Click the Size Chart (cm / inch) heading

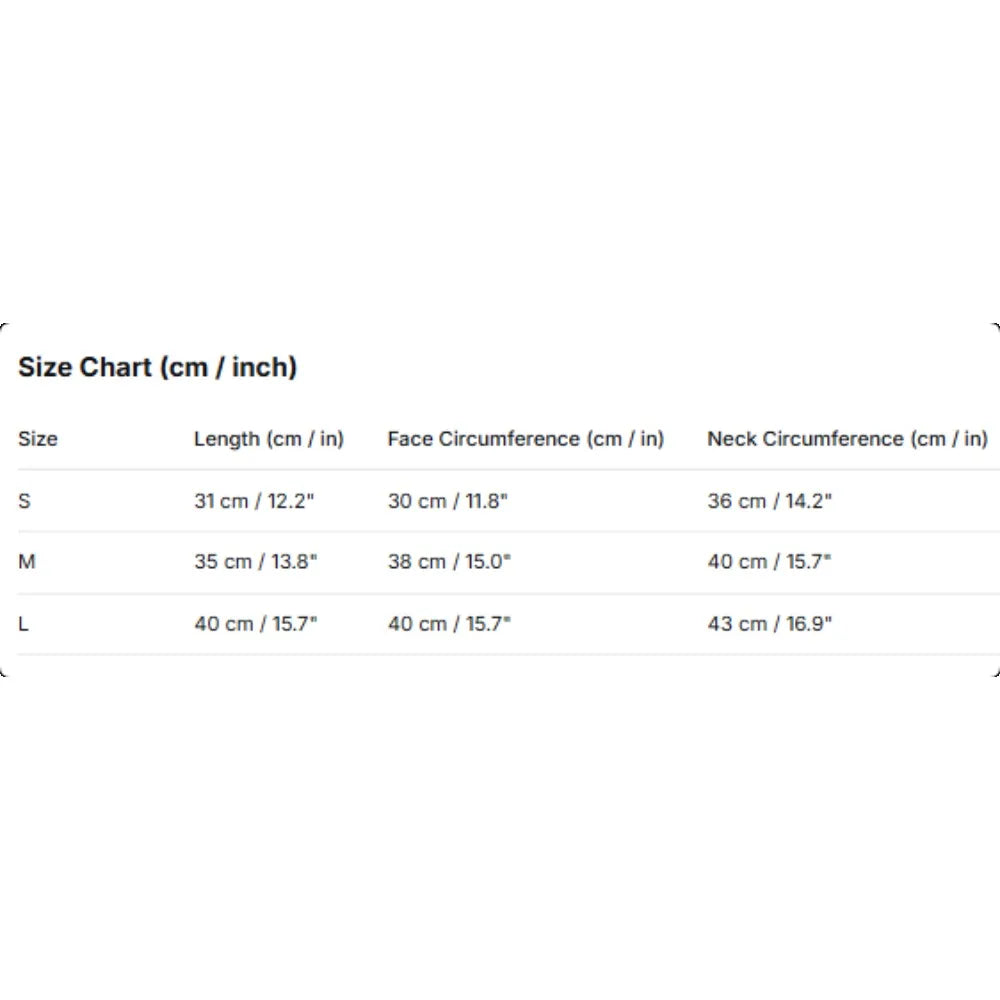point(158,367)
